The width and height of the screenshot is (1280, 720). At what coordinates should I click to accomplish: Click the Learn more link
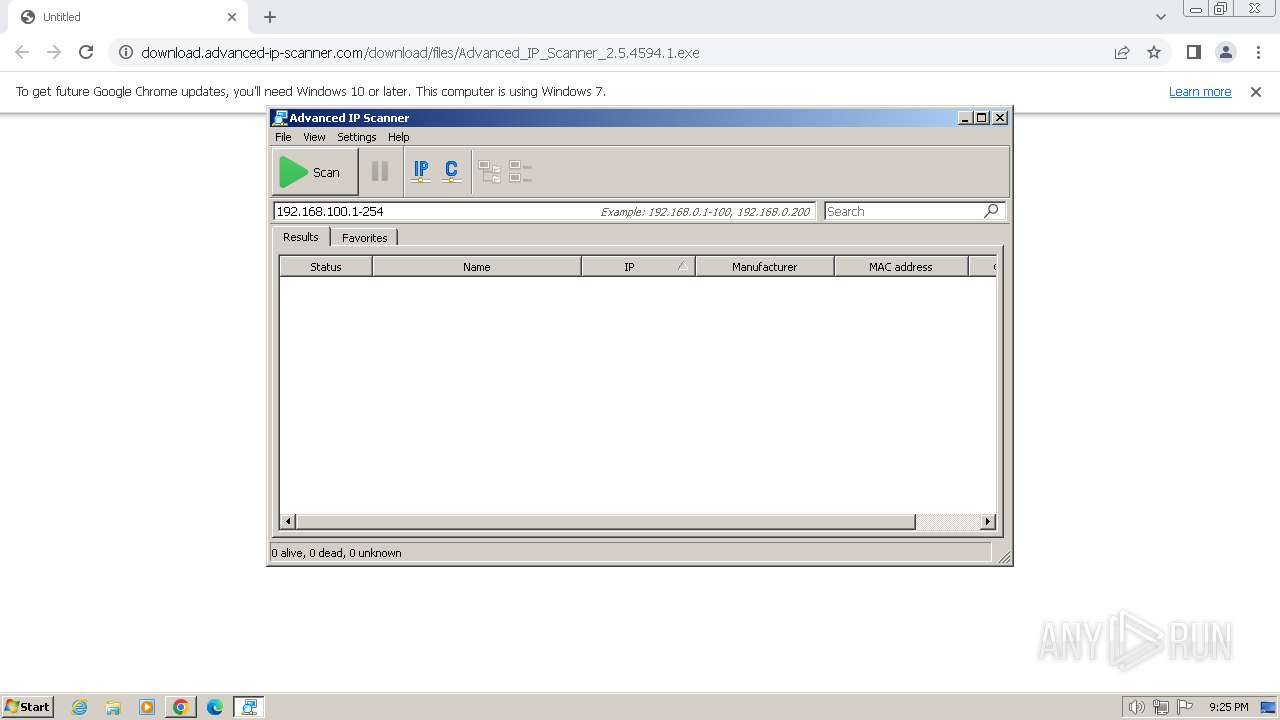1200,91
